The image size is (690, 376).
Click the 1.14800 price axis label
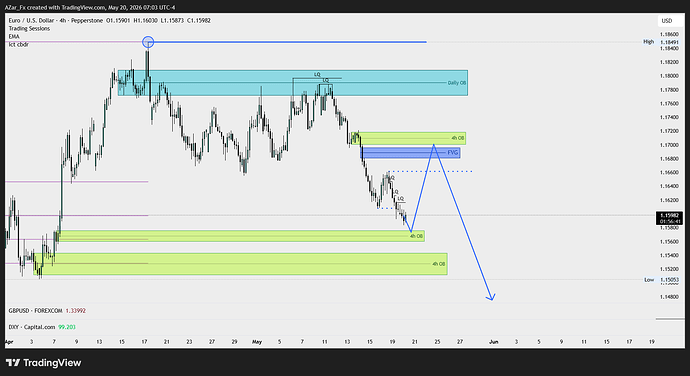tap(669, 296)
